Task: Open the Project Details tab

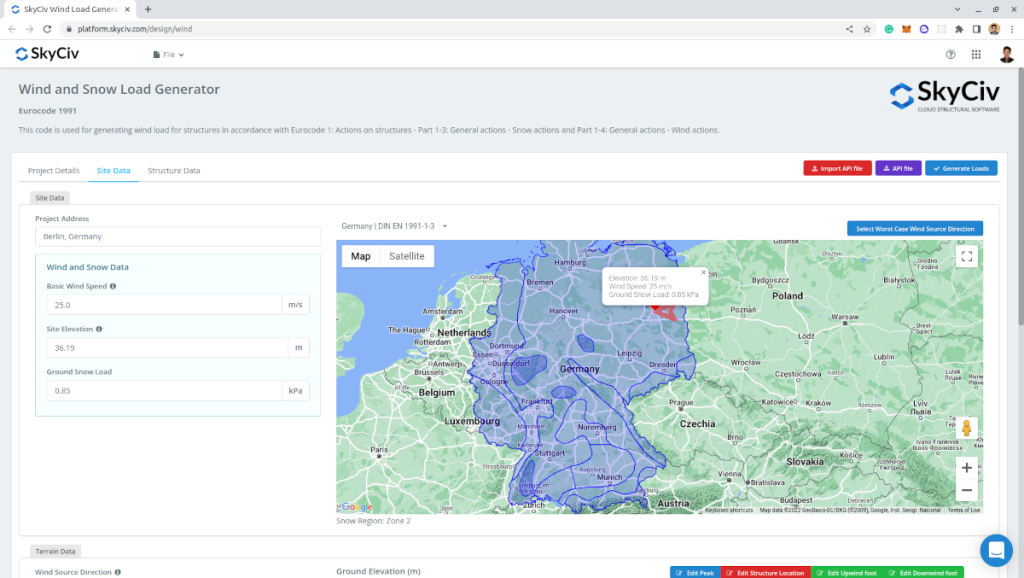Action: [x=54, y=171]
